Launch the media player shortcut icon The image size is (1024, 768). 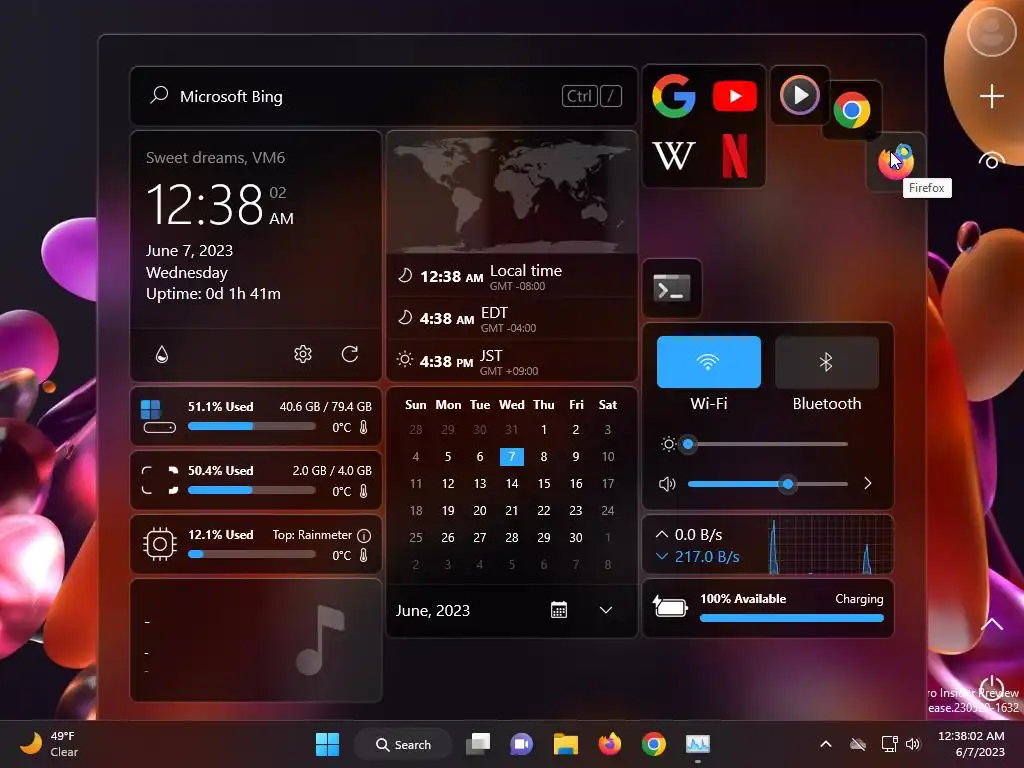(x=799, y=95)
